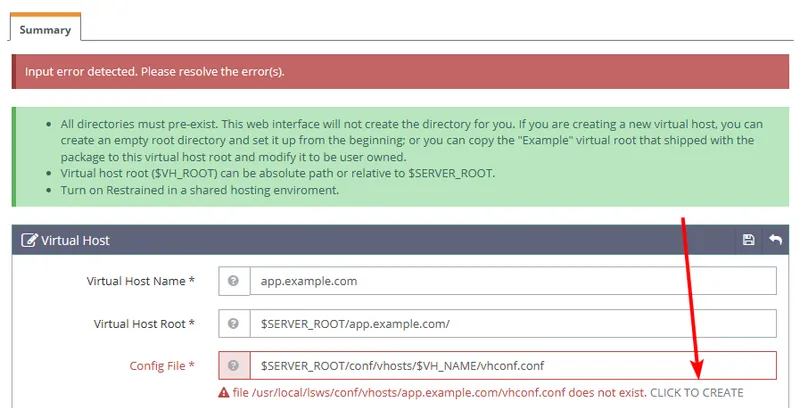Click the Turn on Restrained note line
This screenshot has width=800, height=408.
200,190
